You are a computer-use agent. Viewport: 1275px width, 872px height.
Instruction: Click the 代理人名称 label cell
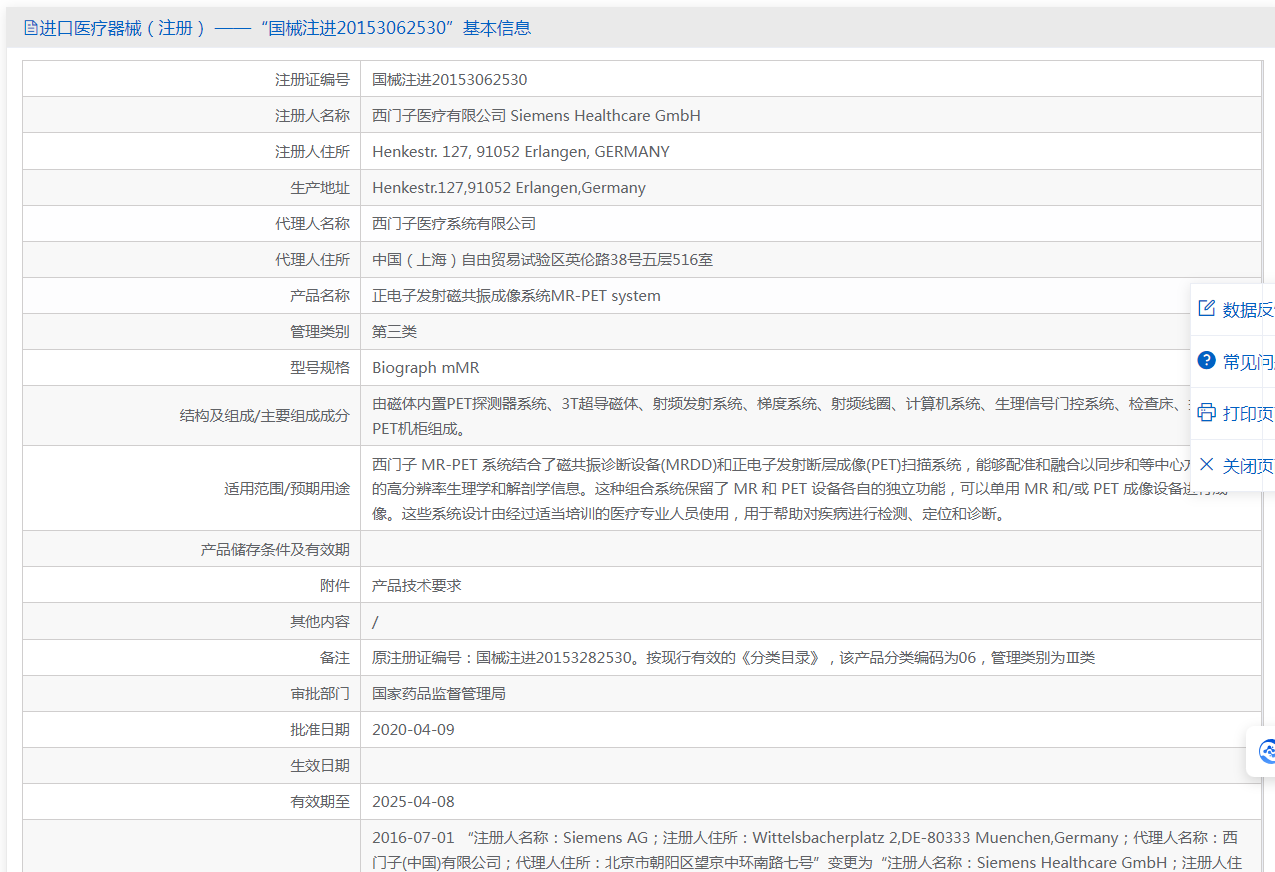coord(192,223)
